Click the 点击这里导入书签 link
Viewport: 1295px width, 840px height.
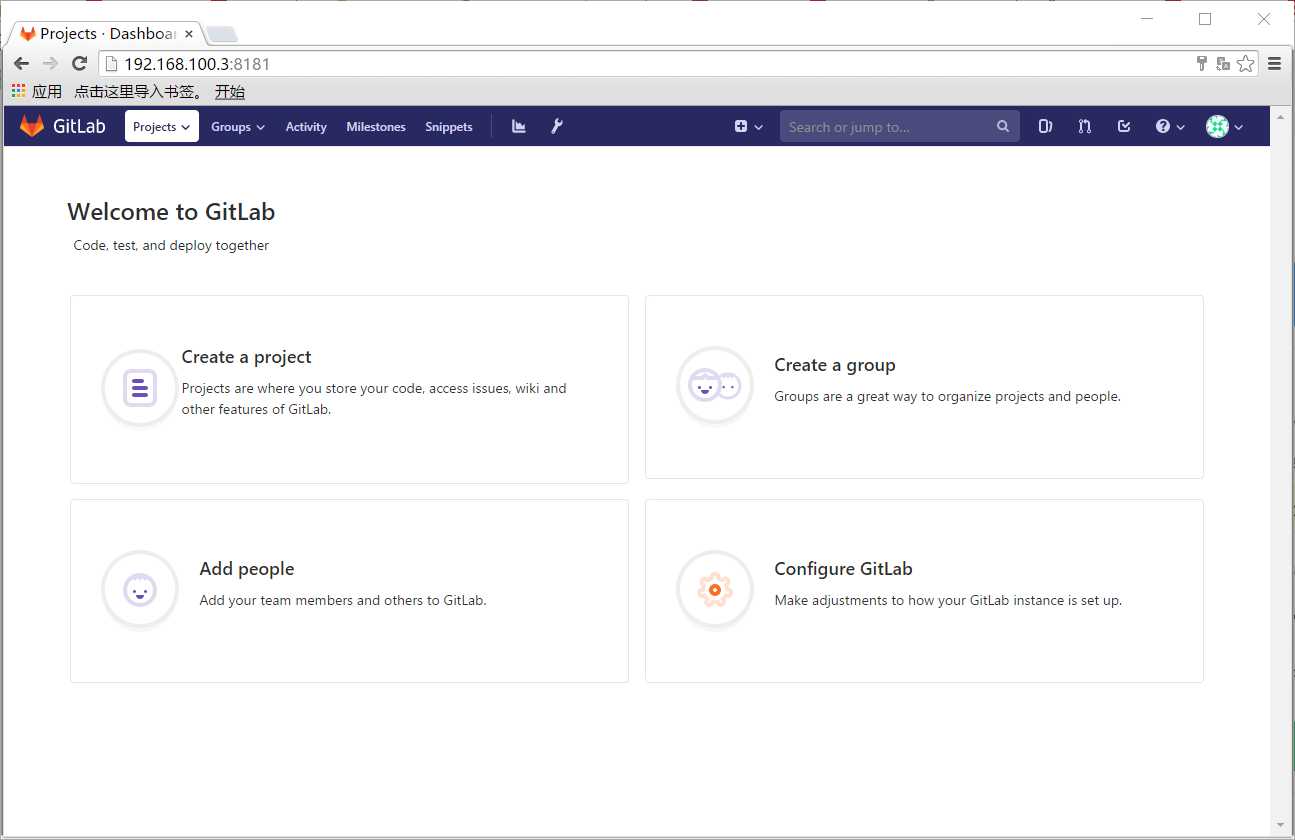(x=139, y=92)
